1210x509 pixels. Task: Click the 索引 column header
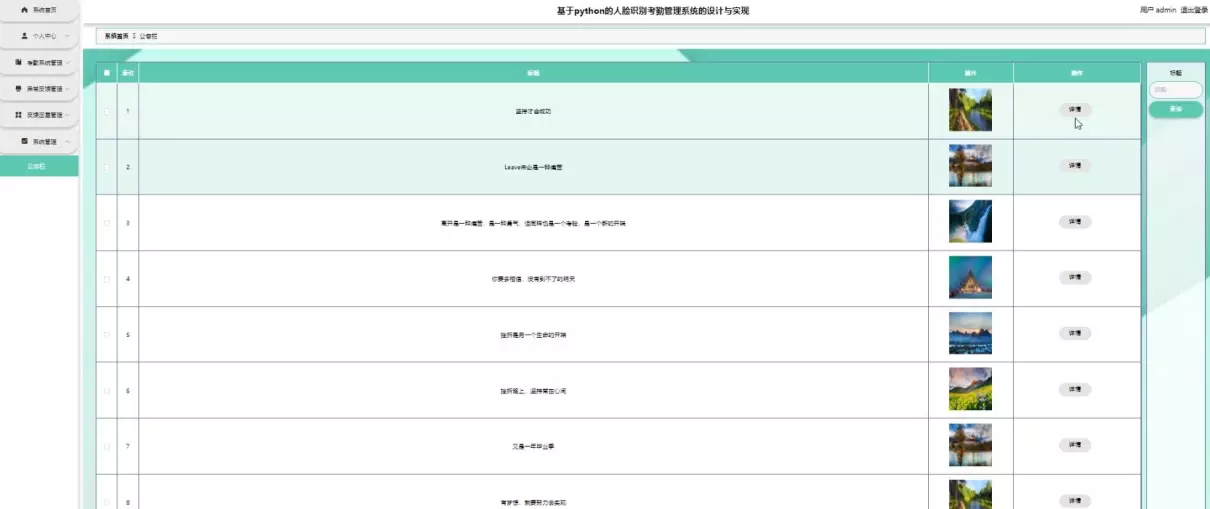(x=128, y=73)
